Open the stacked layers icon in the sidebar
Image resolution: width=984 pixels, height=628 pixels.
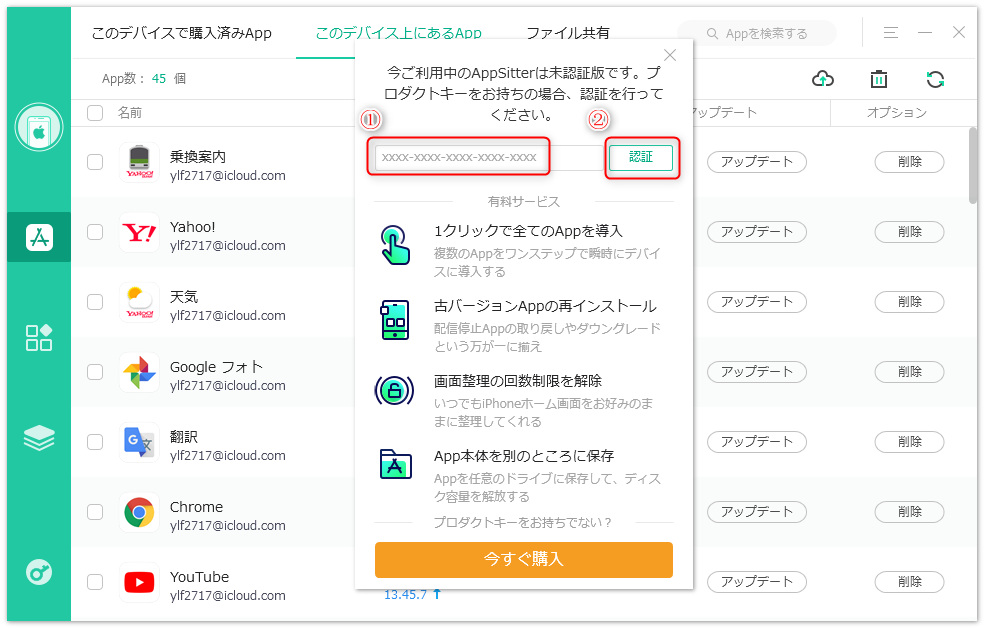39,438
